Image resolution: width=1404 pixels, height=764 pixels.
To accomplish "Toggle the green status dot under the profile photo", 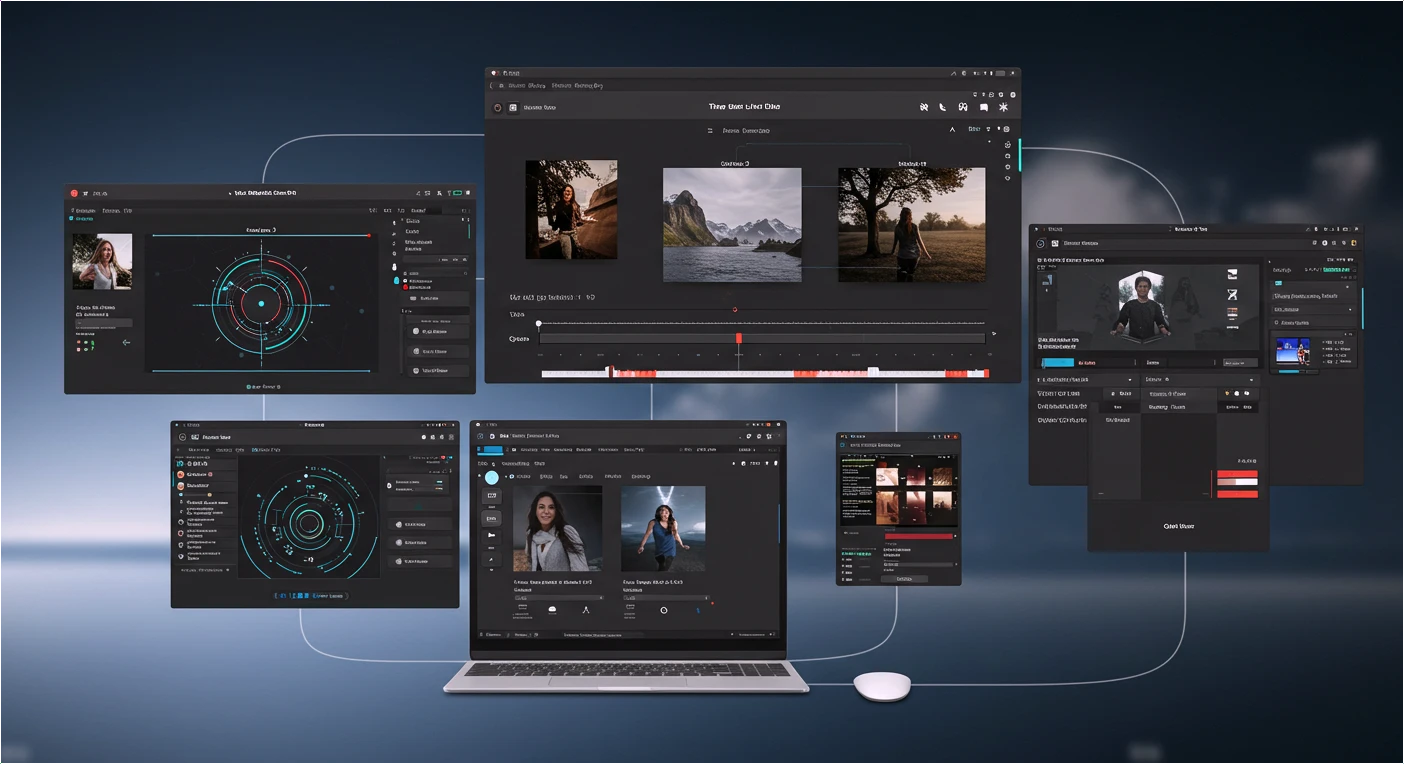I will point(85,343).
